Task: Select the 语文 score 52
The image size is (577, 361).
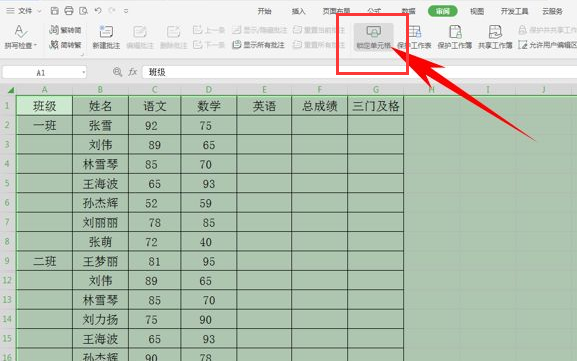Action: click(155, 203)
